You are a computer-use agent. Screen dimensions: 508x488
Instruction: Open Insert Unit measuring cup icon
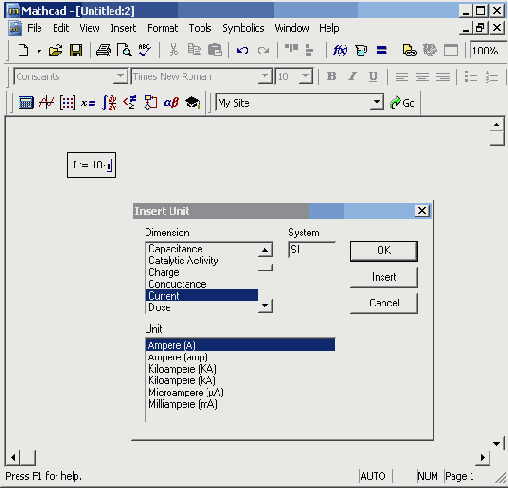coord(361,50)
